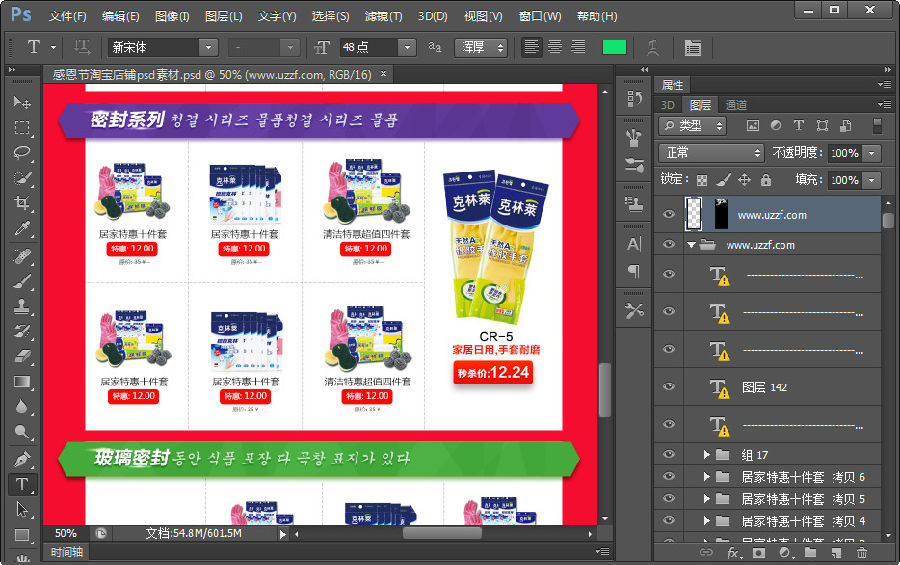
Task: Select the Blur tool
Action: pyautogui.click(x=22, y=408)
